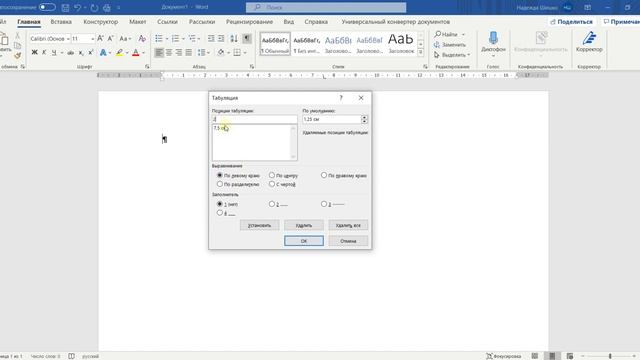Click the Bold (Ж) formatting icon

point(34,53)
